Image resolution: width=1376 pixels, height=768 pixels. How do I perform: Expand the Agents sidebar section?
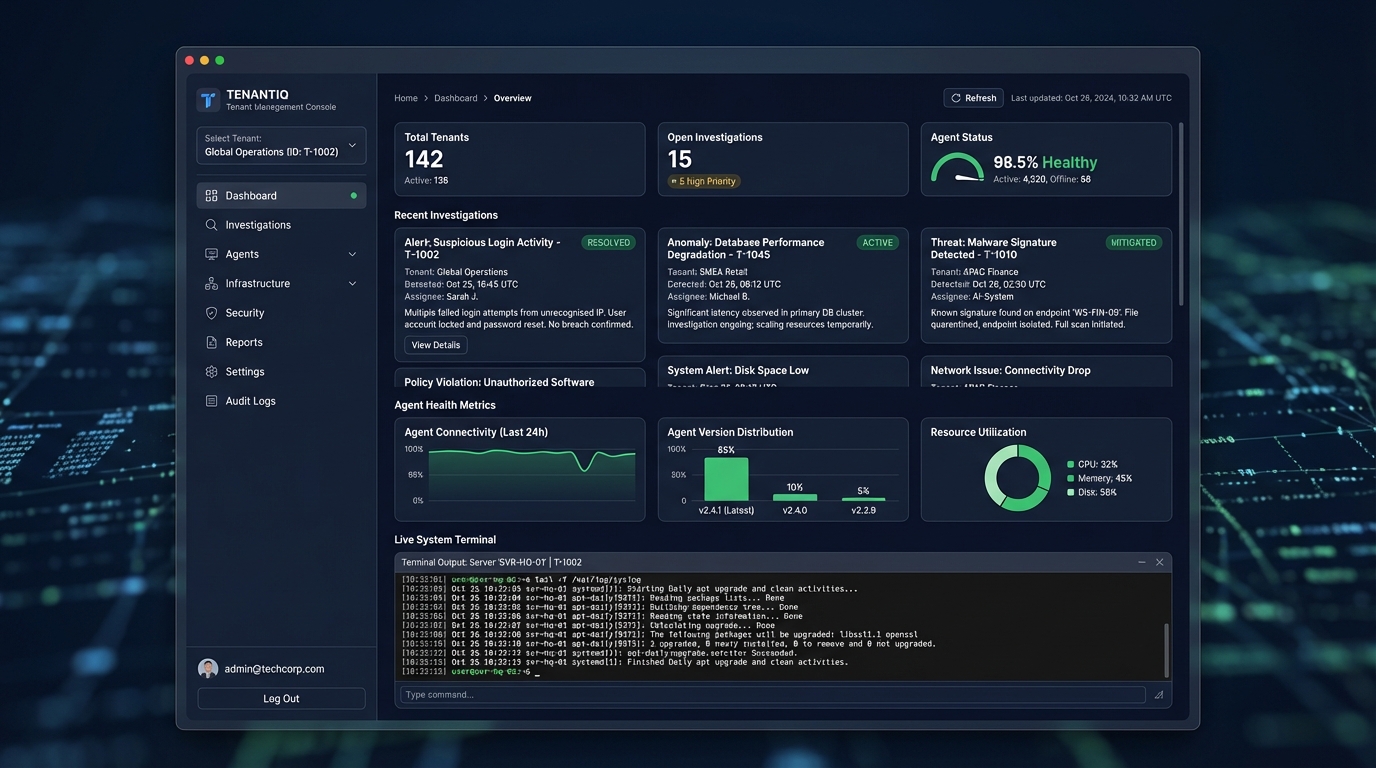(x=351, y=253)
